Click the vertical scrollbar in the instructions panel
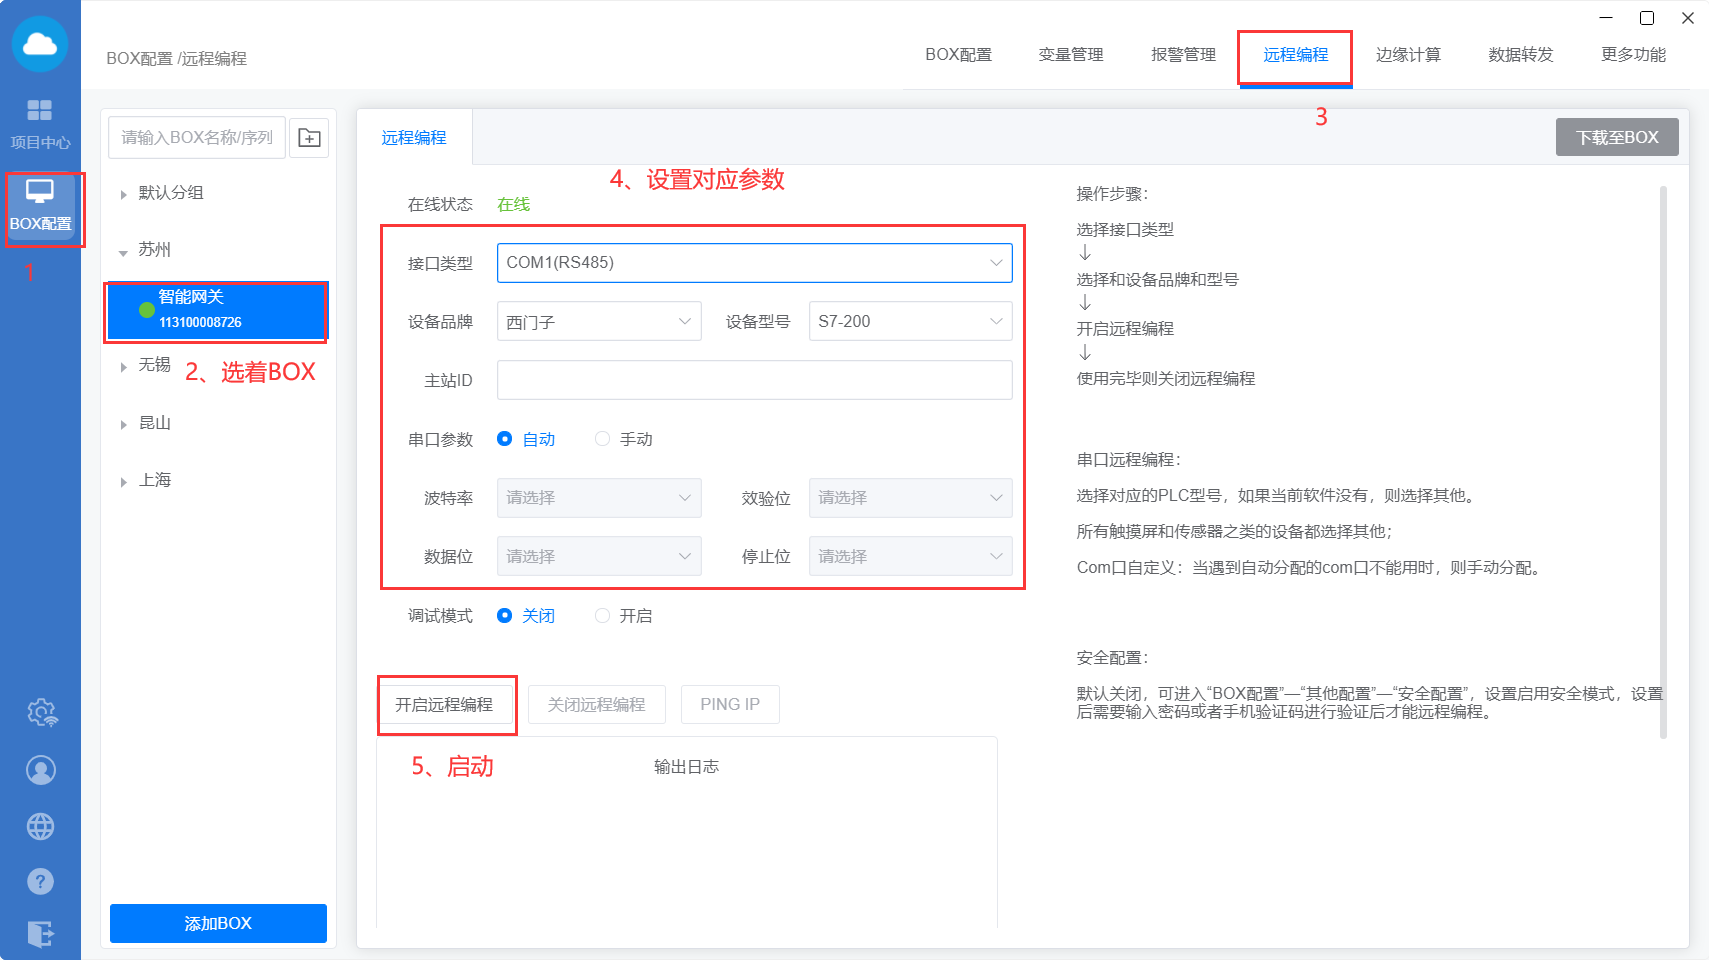This screenshot has height=960, width=1709. click(x=1663, y=460)
